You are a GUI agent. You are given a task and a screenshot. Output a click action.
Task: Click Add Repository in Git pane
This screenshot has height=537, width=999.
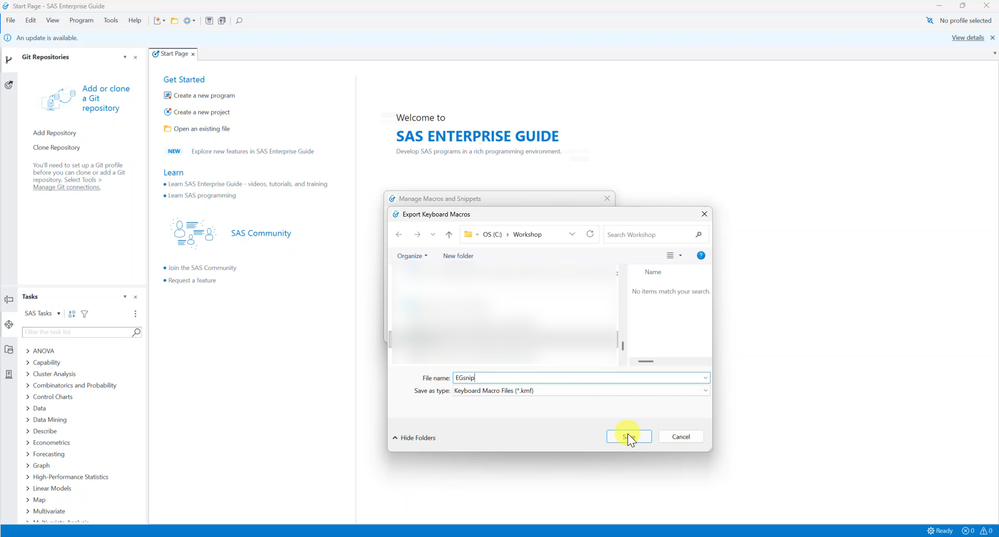point(54,133)
